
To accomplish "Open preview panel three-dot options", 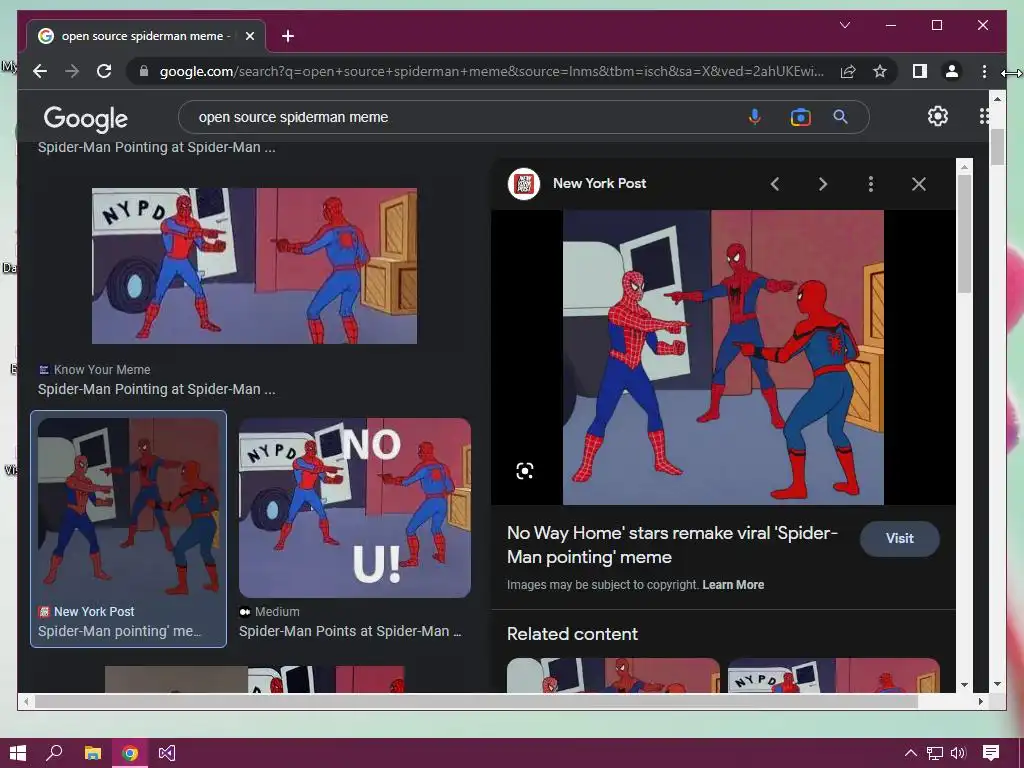I will (x=871, y=184).
